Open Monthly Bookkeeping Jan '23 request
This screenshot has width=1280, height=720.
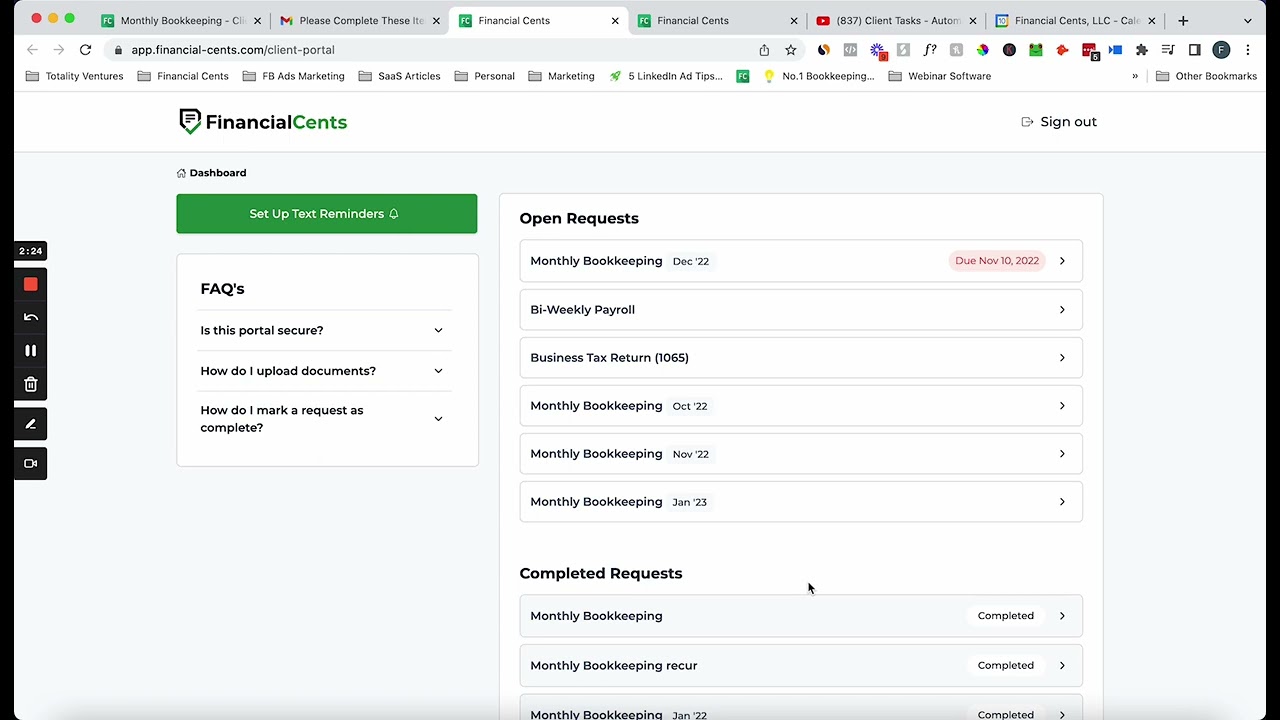(x=801, y=502)
